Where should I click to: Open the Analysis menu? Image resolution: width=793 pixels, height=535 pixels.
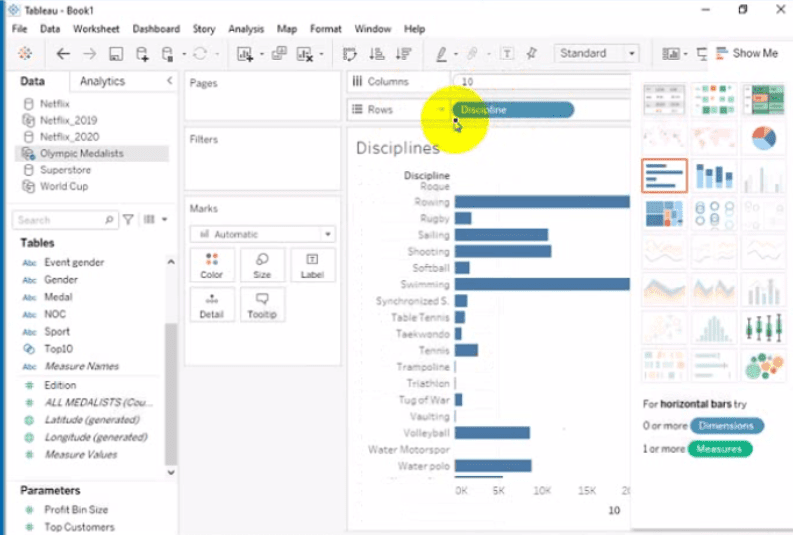pos(246,29)
